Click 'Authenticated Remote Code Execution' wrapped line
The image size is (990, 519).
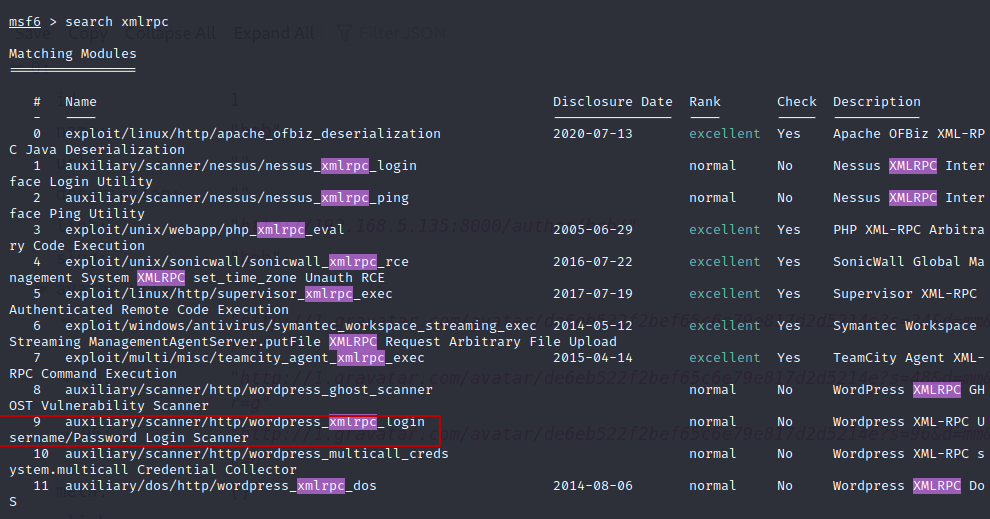(x=149, y=310)
